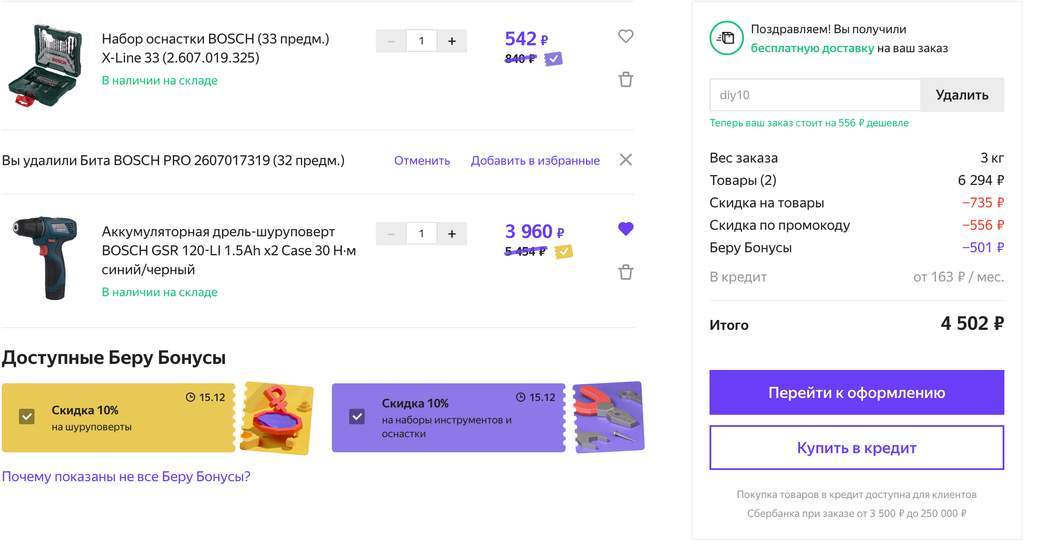
Task: Decrease quantity of Bosch X-Line 33 set
Action: (x=391, y=41)
